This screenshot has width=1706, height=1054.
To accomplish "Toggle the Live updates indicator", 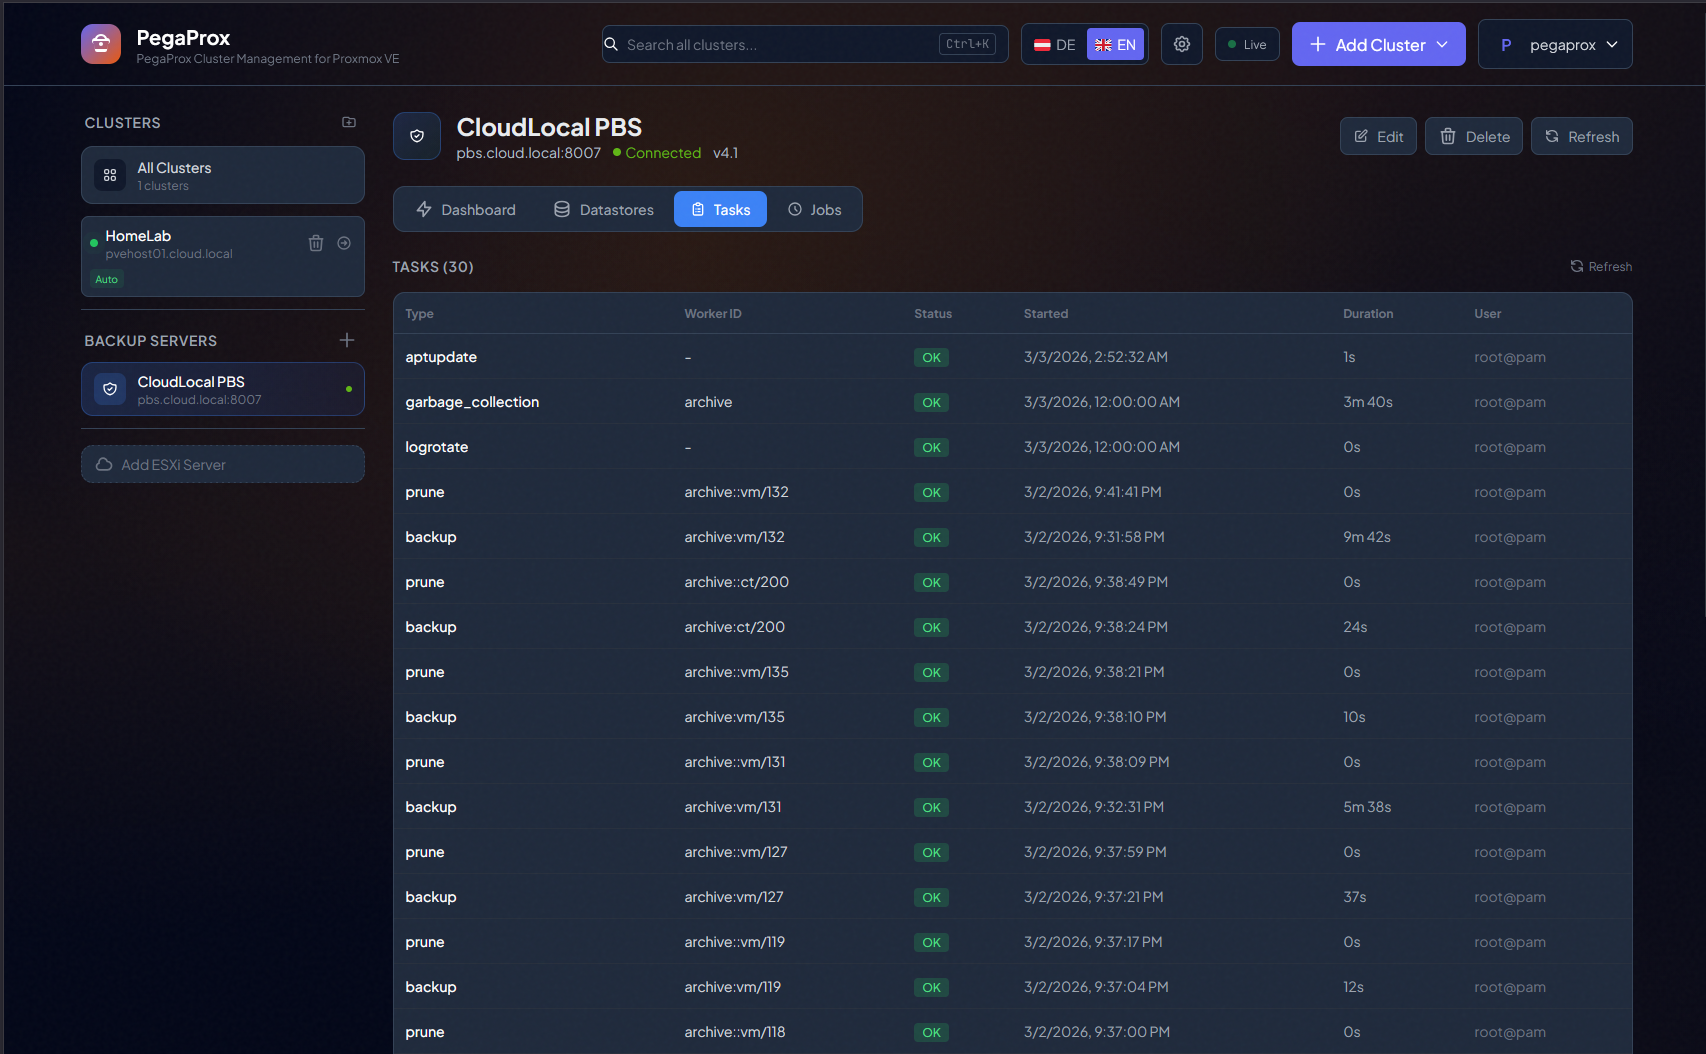I will pyautogui.click(x=1247, y=45).
